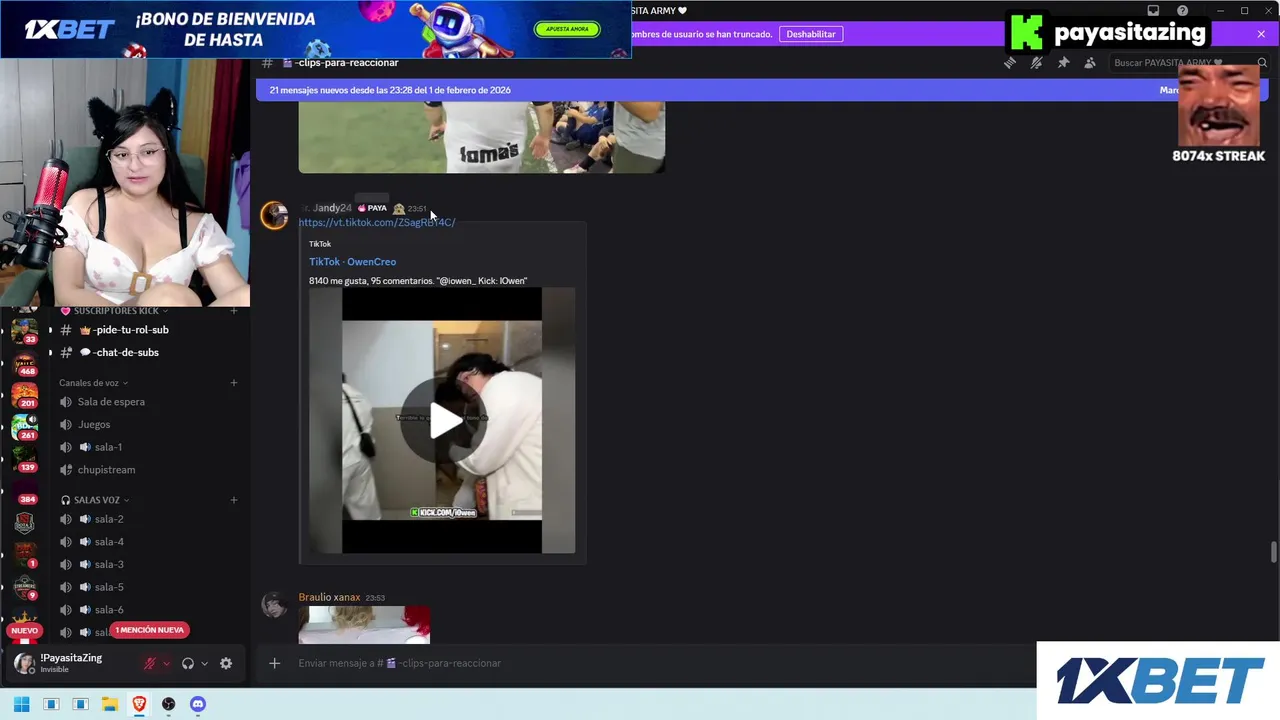Click !PayasitaZing user profile avatar
Viewport: 1280px width, 720px height.
24,663
